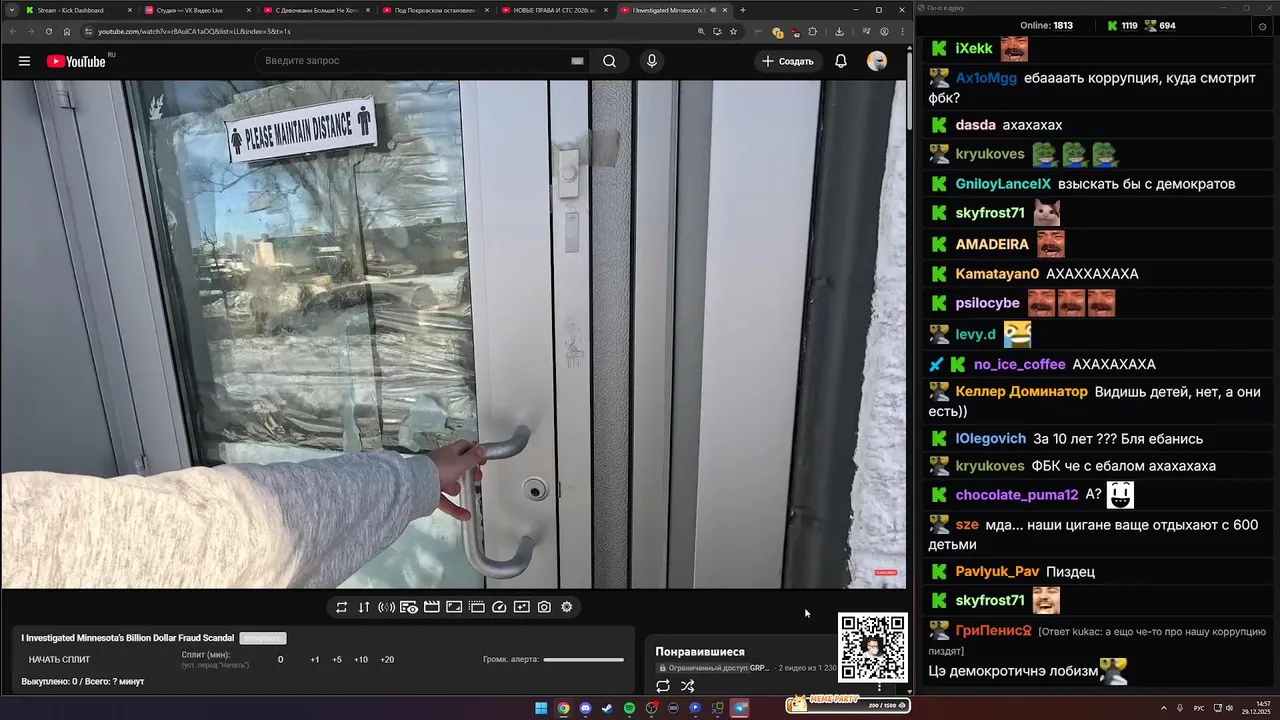This screenshot has height=720, width=1280.
Task: Click the YouTube page scrollbar
Action: point(909,90)
